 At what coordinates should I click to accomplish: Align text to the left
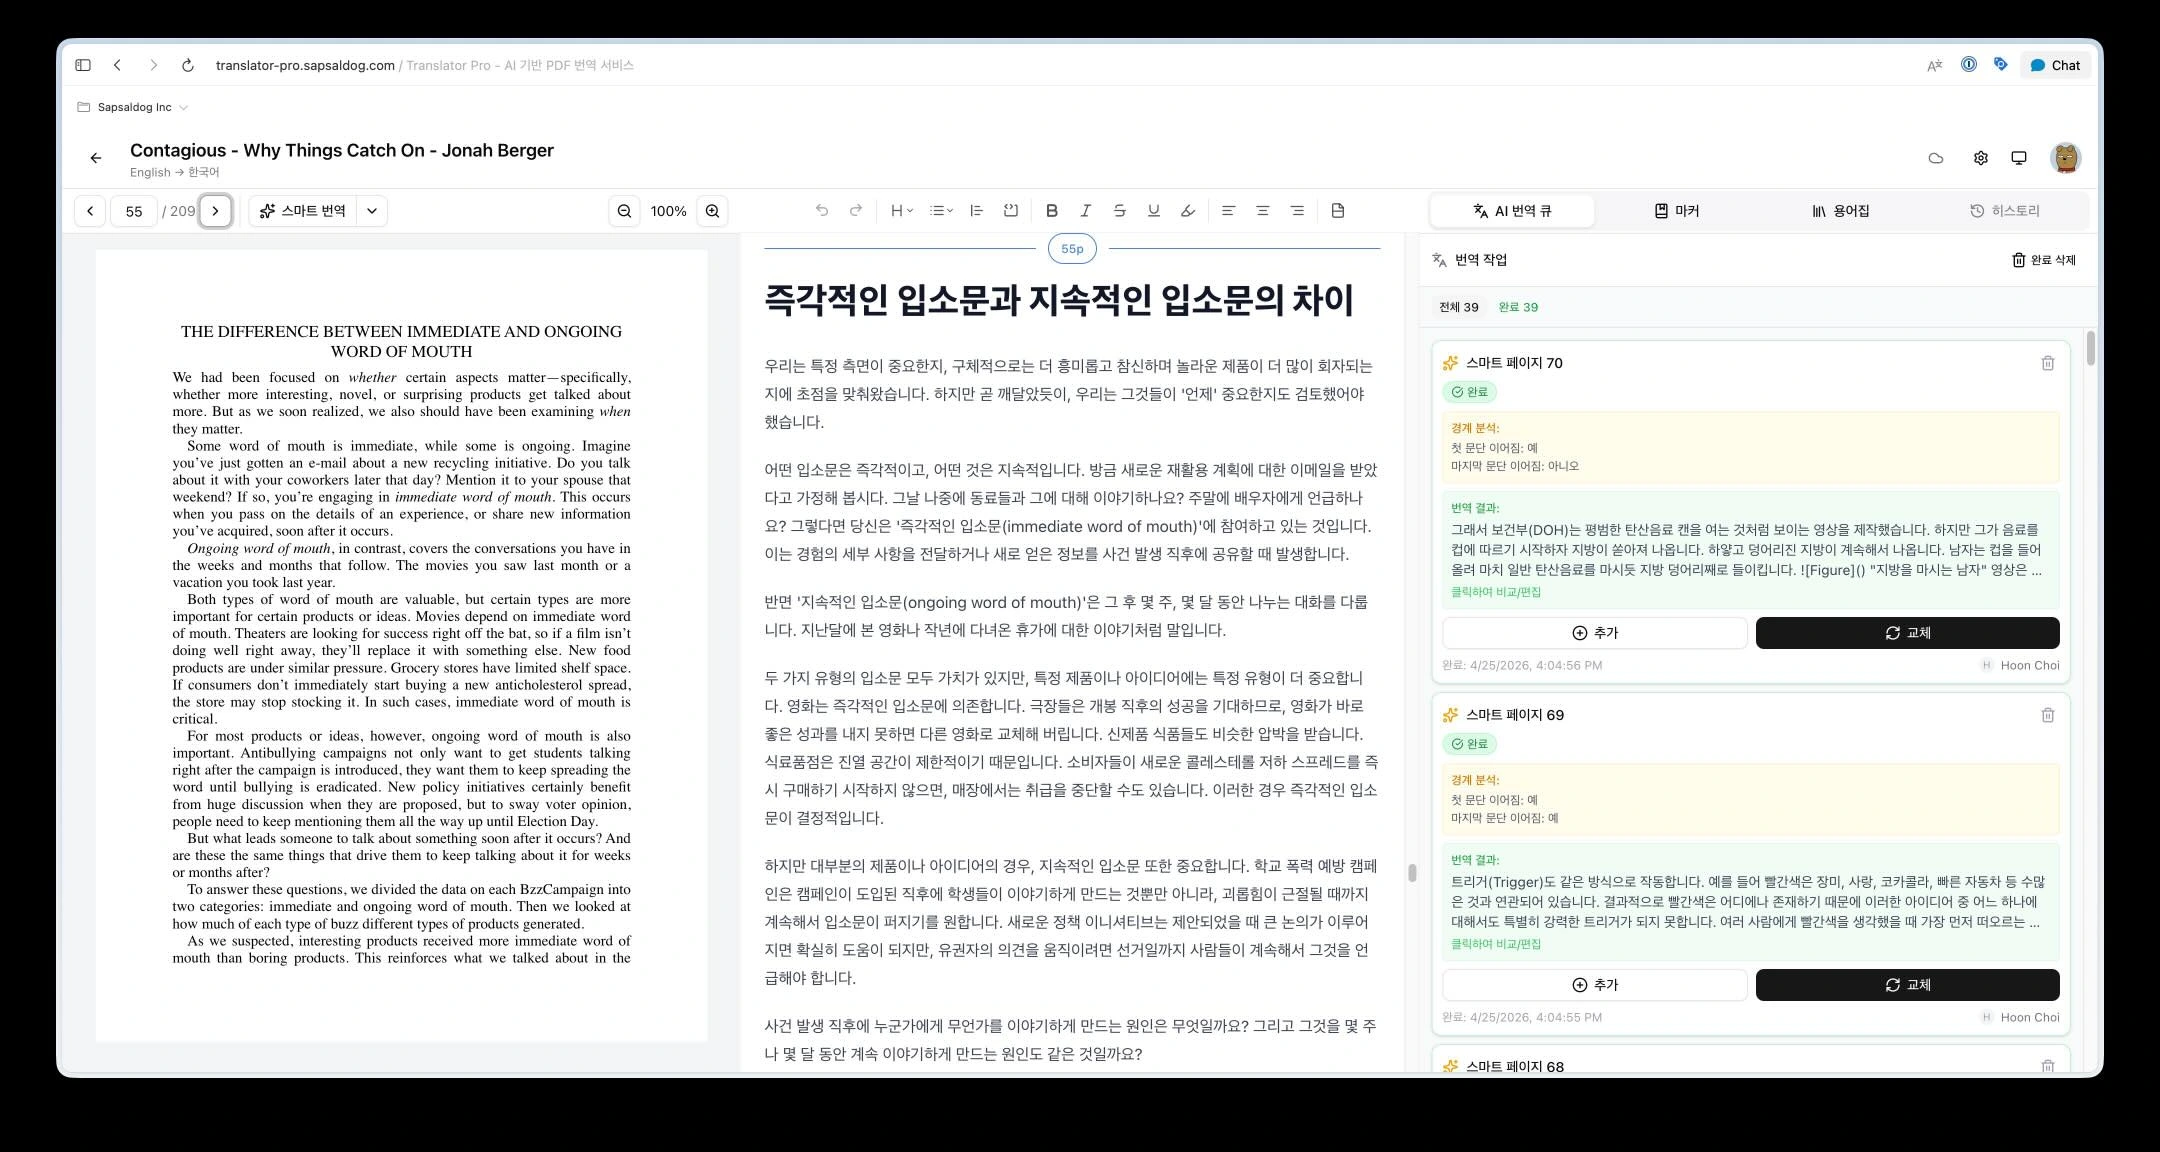(x=1228, y=211)
